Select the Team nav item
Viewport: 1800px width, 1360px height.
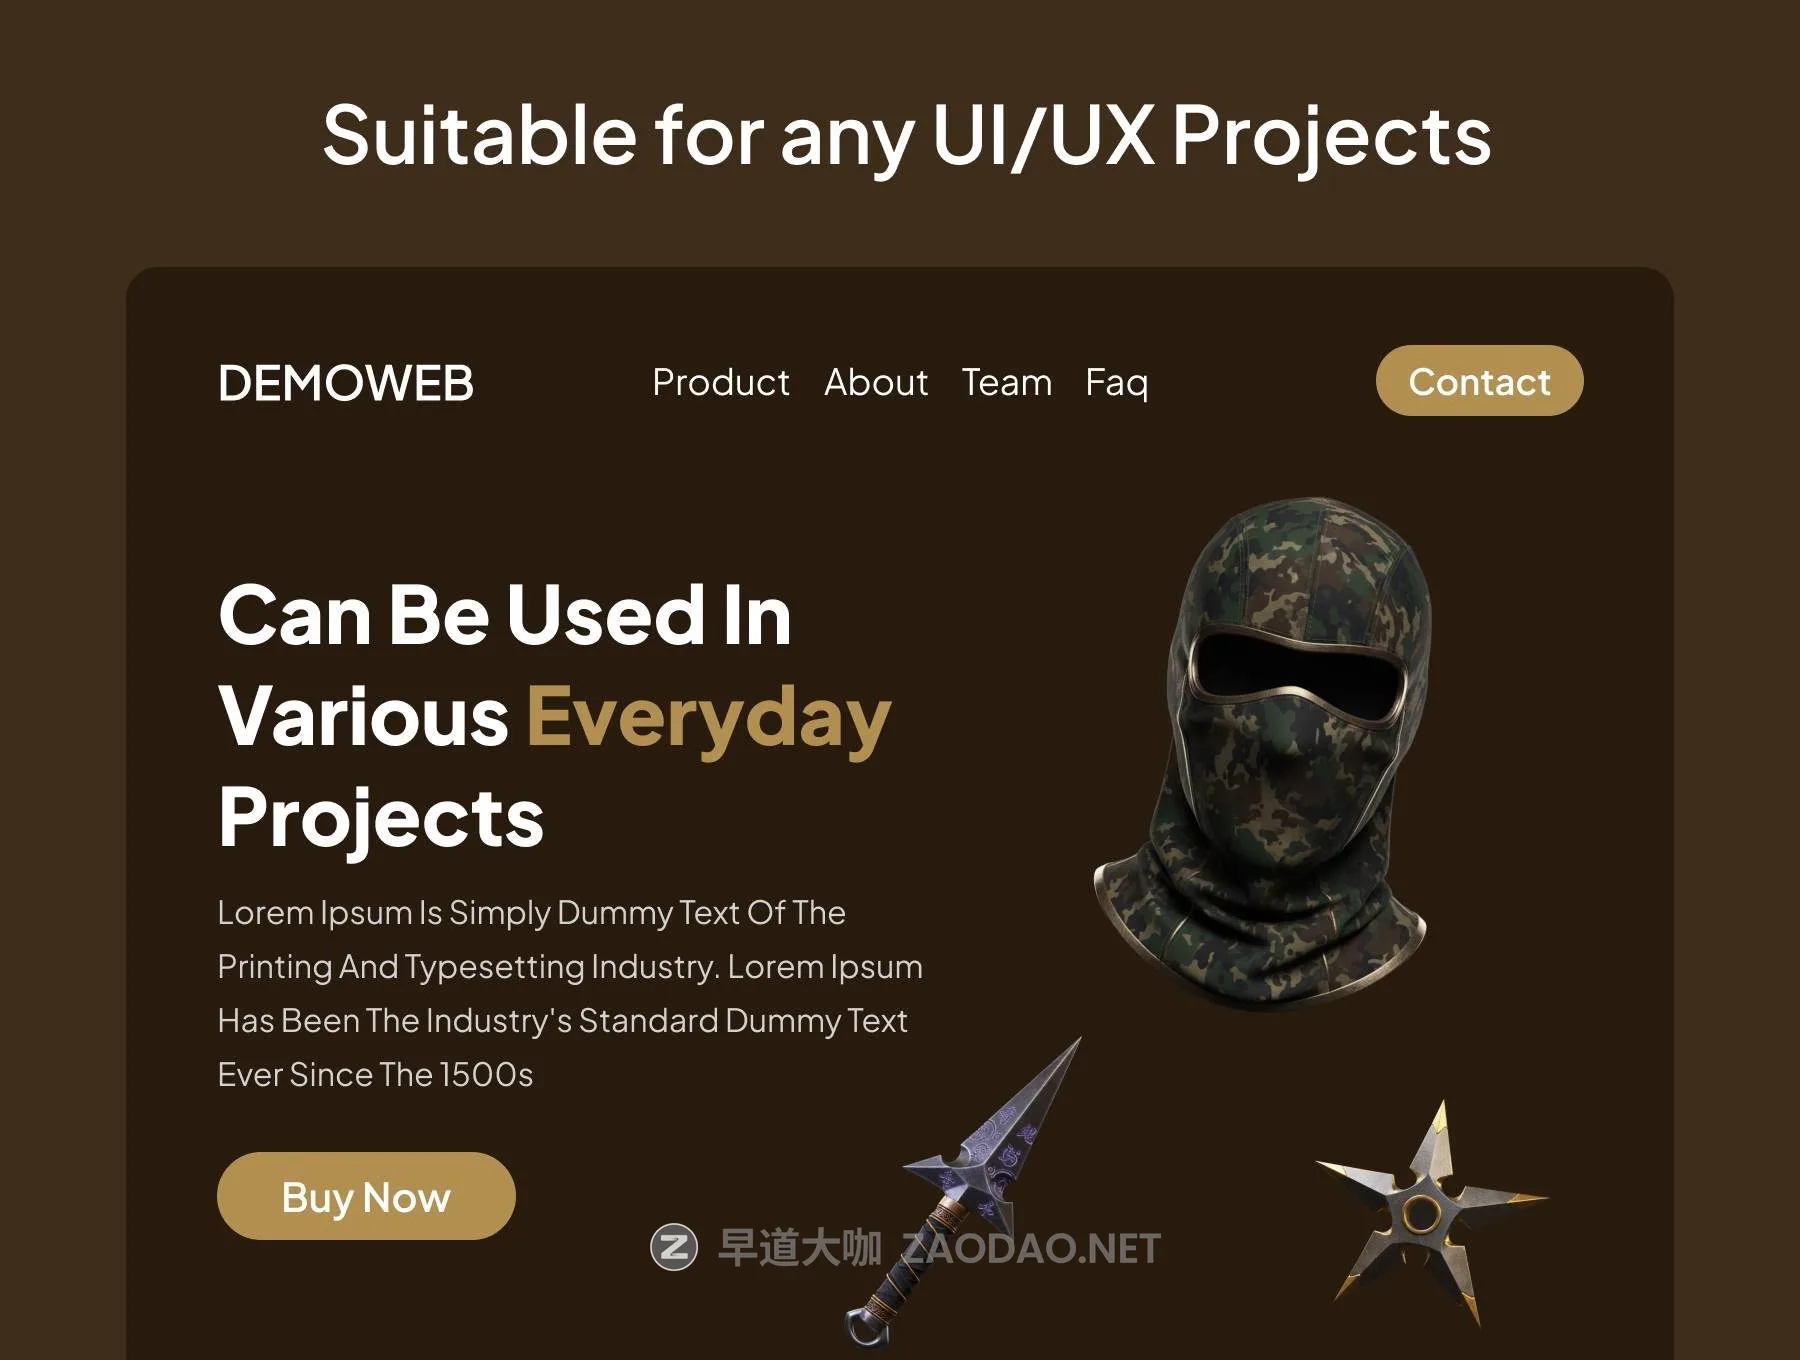click(1007, 382)
